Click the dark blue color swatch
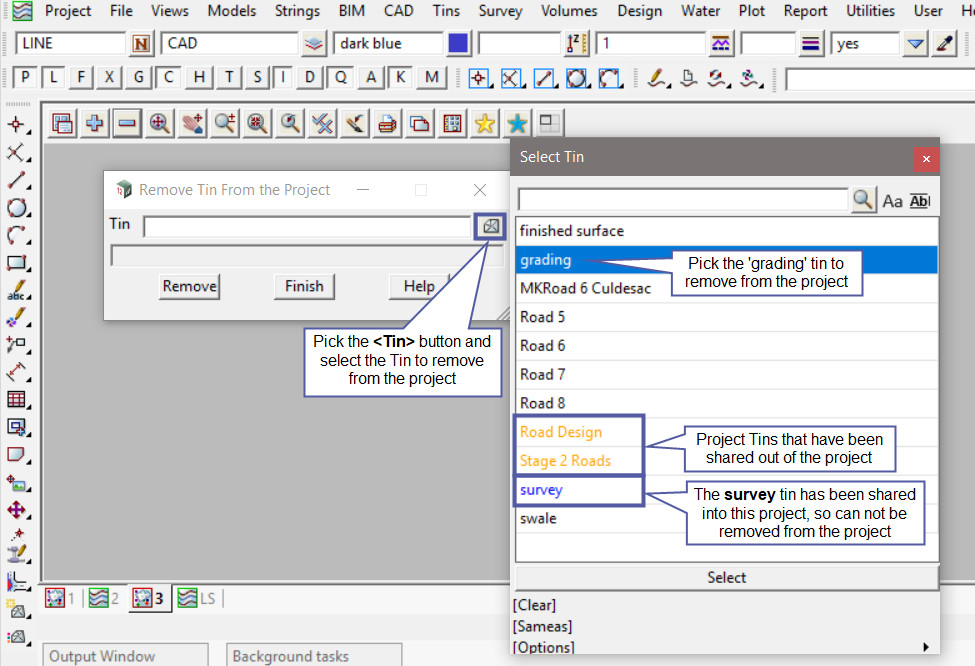Screen dimensions: 975x666 point(458,44)
